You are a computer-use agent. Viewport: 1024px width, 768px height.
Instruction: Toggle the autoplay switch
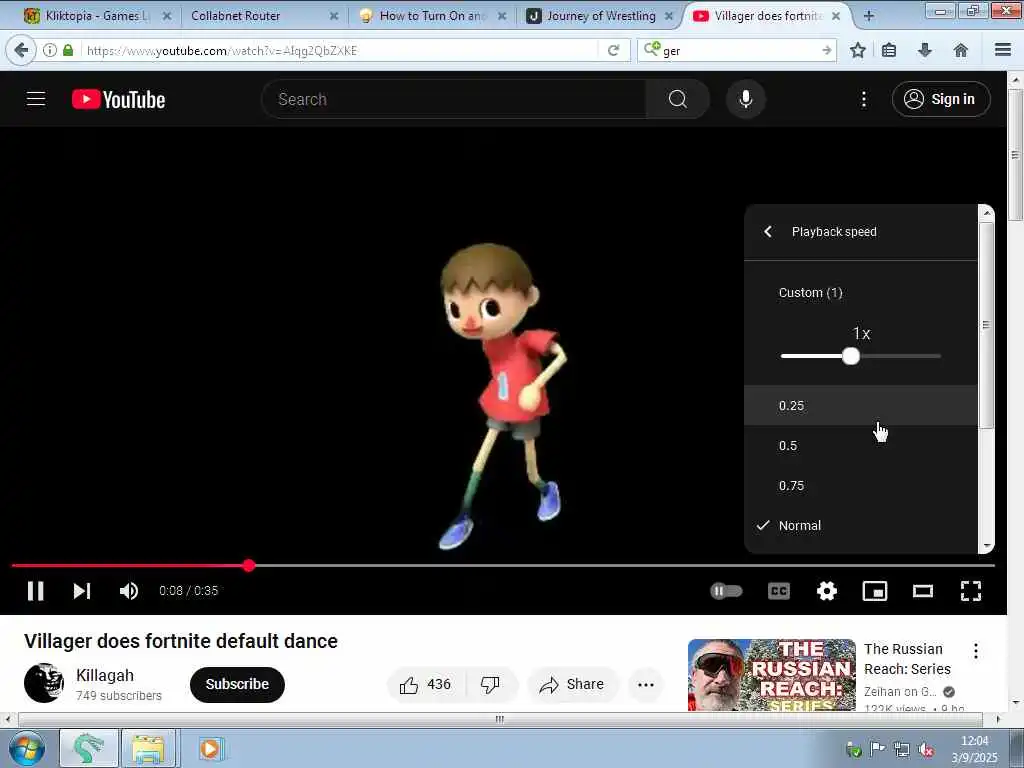pos(726,591)
